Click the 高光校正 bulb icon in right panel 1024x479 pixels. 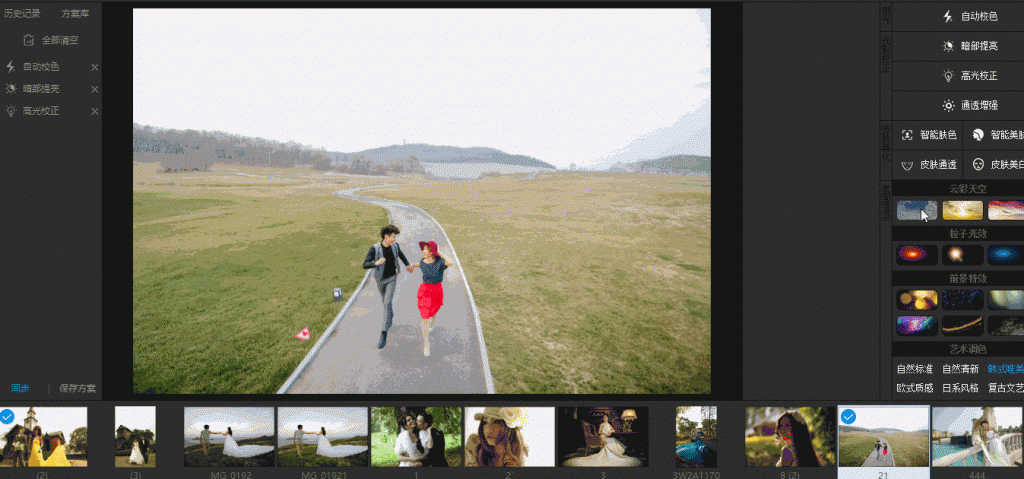(x=948, y=76)
